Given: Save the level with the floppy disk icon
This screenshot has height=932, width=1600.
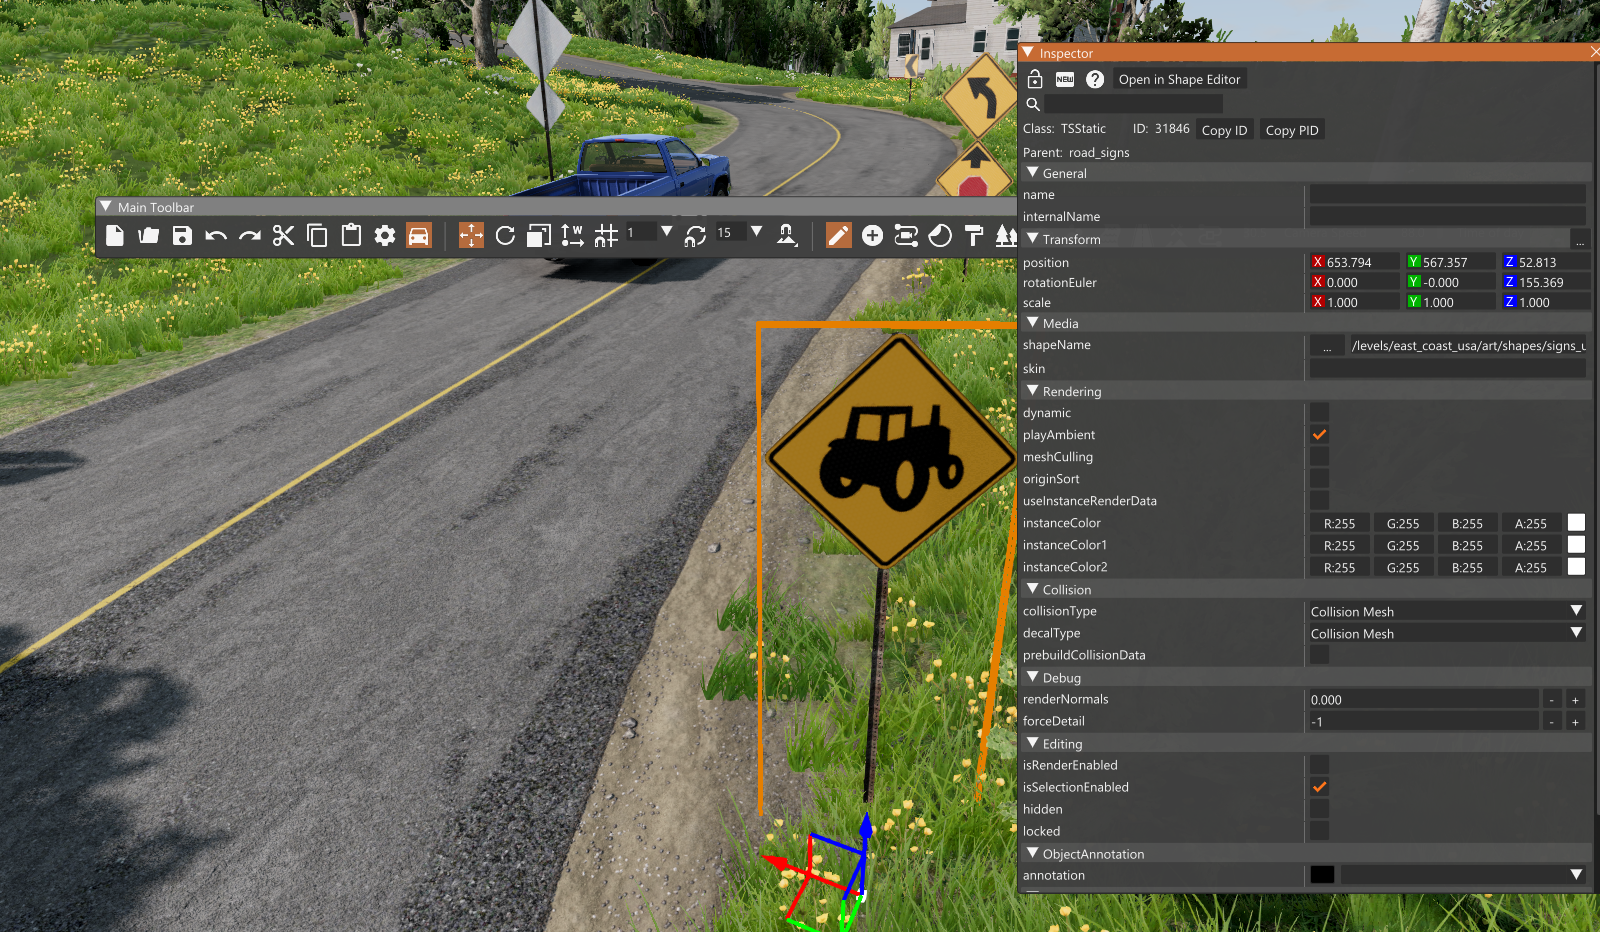Looking at the screenshot, I should pos(182,235).
